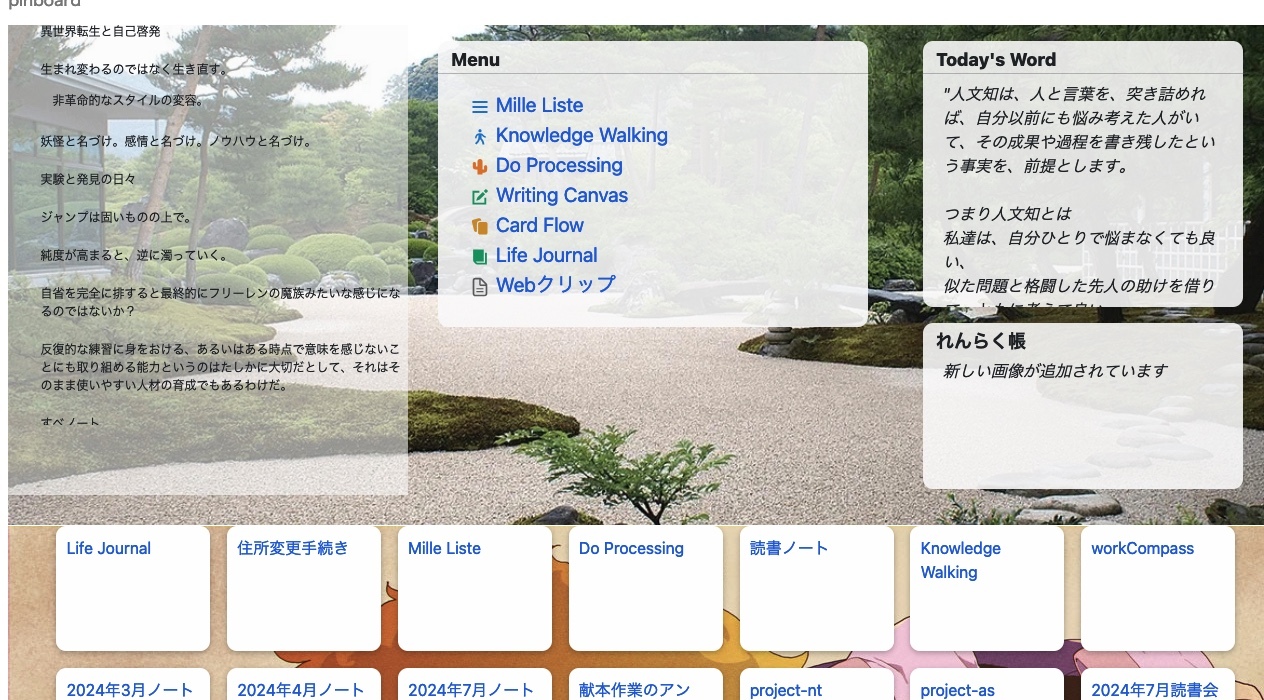Viewport: 1264px width, 700px height.
Task: Click the Today's Word heading
Action: point(996,60)
